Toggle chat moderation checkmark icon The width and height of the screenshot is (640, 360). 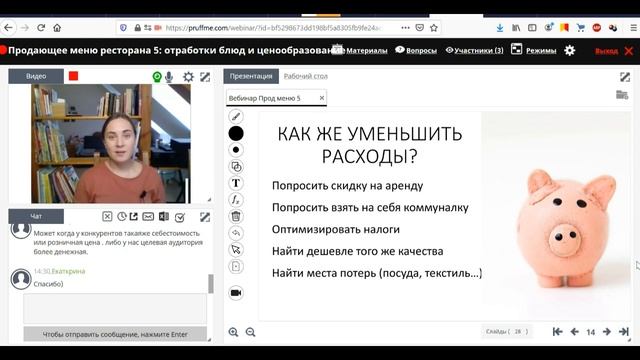coord(180,217)
